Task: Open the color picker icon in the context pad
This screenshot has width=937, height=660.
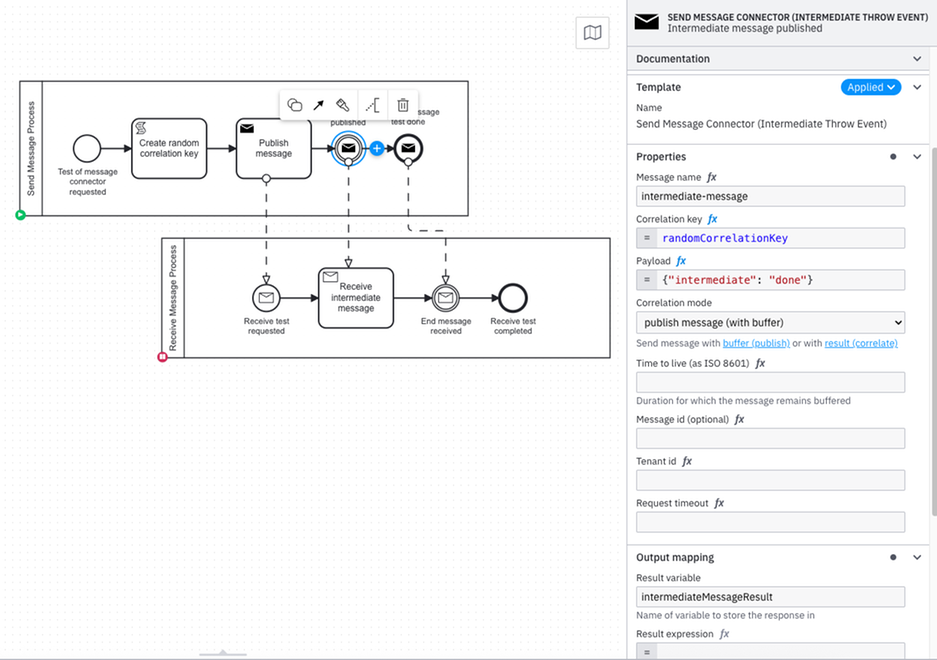Action: point(344,105)
